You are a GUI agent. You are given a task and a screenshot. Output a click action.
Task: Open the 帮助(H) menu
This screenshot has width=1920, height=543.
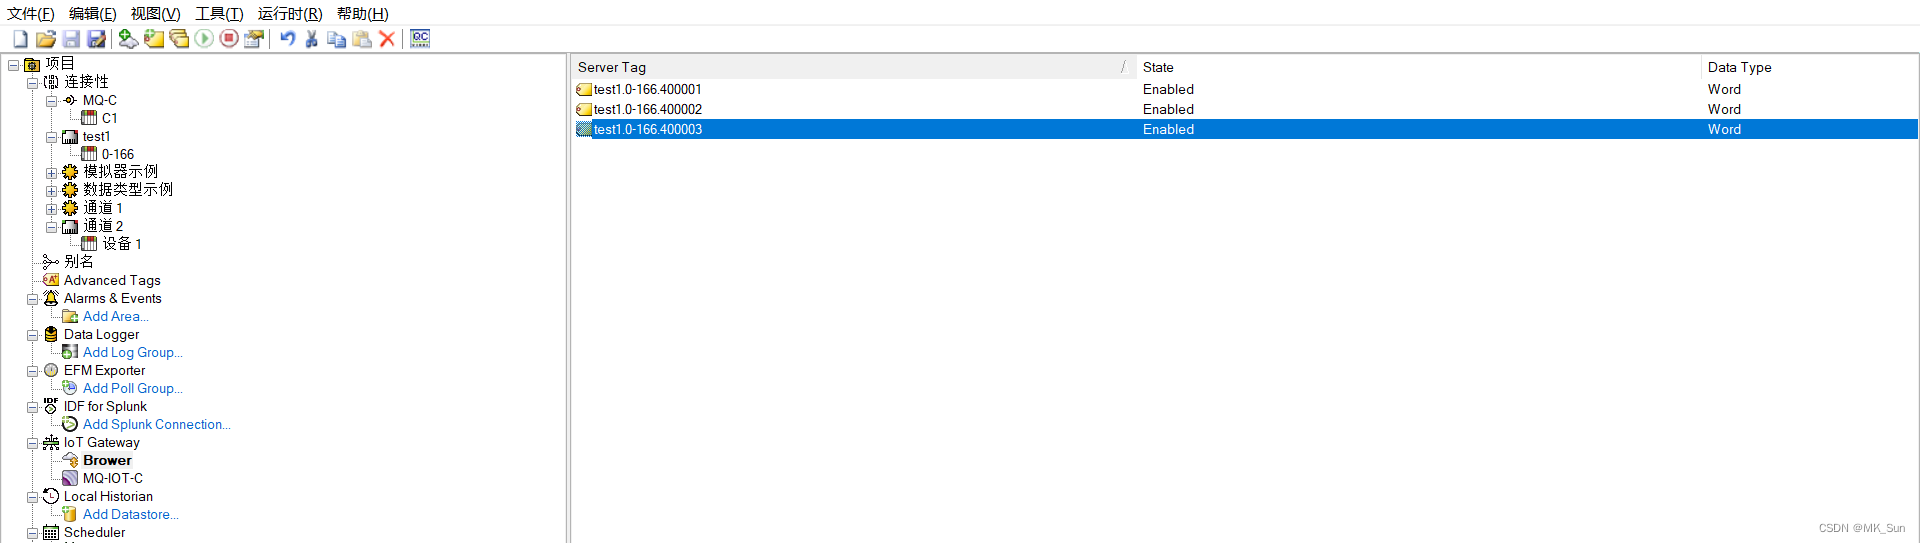[363, 14]
